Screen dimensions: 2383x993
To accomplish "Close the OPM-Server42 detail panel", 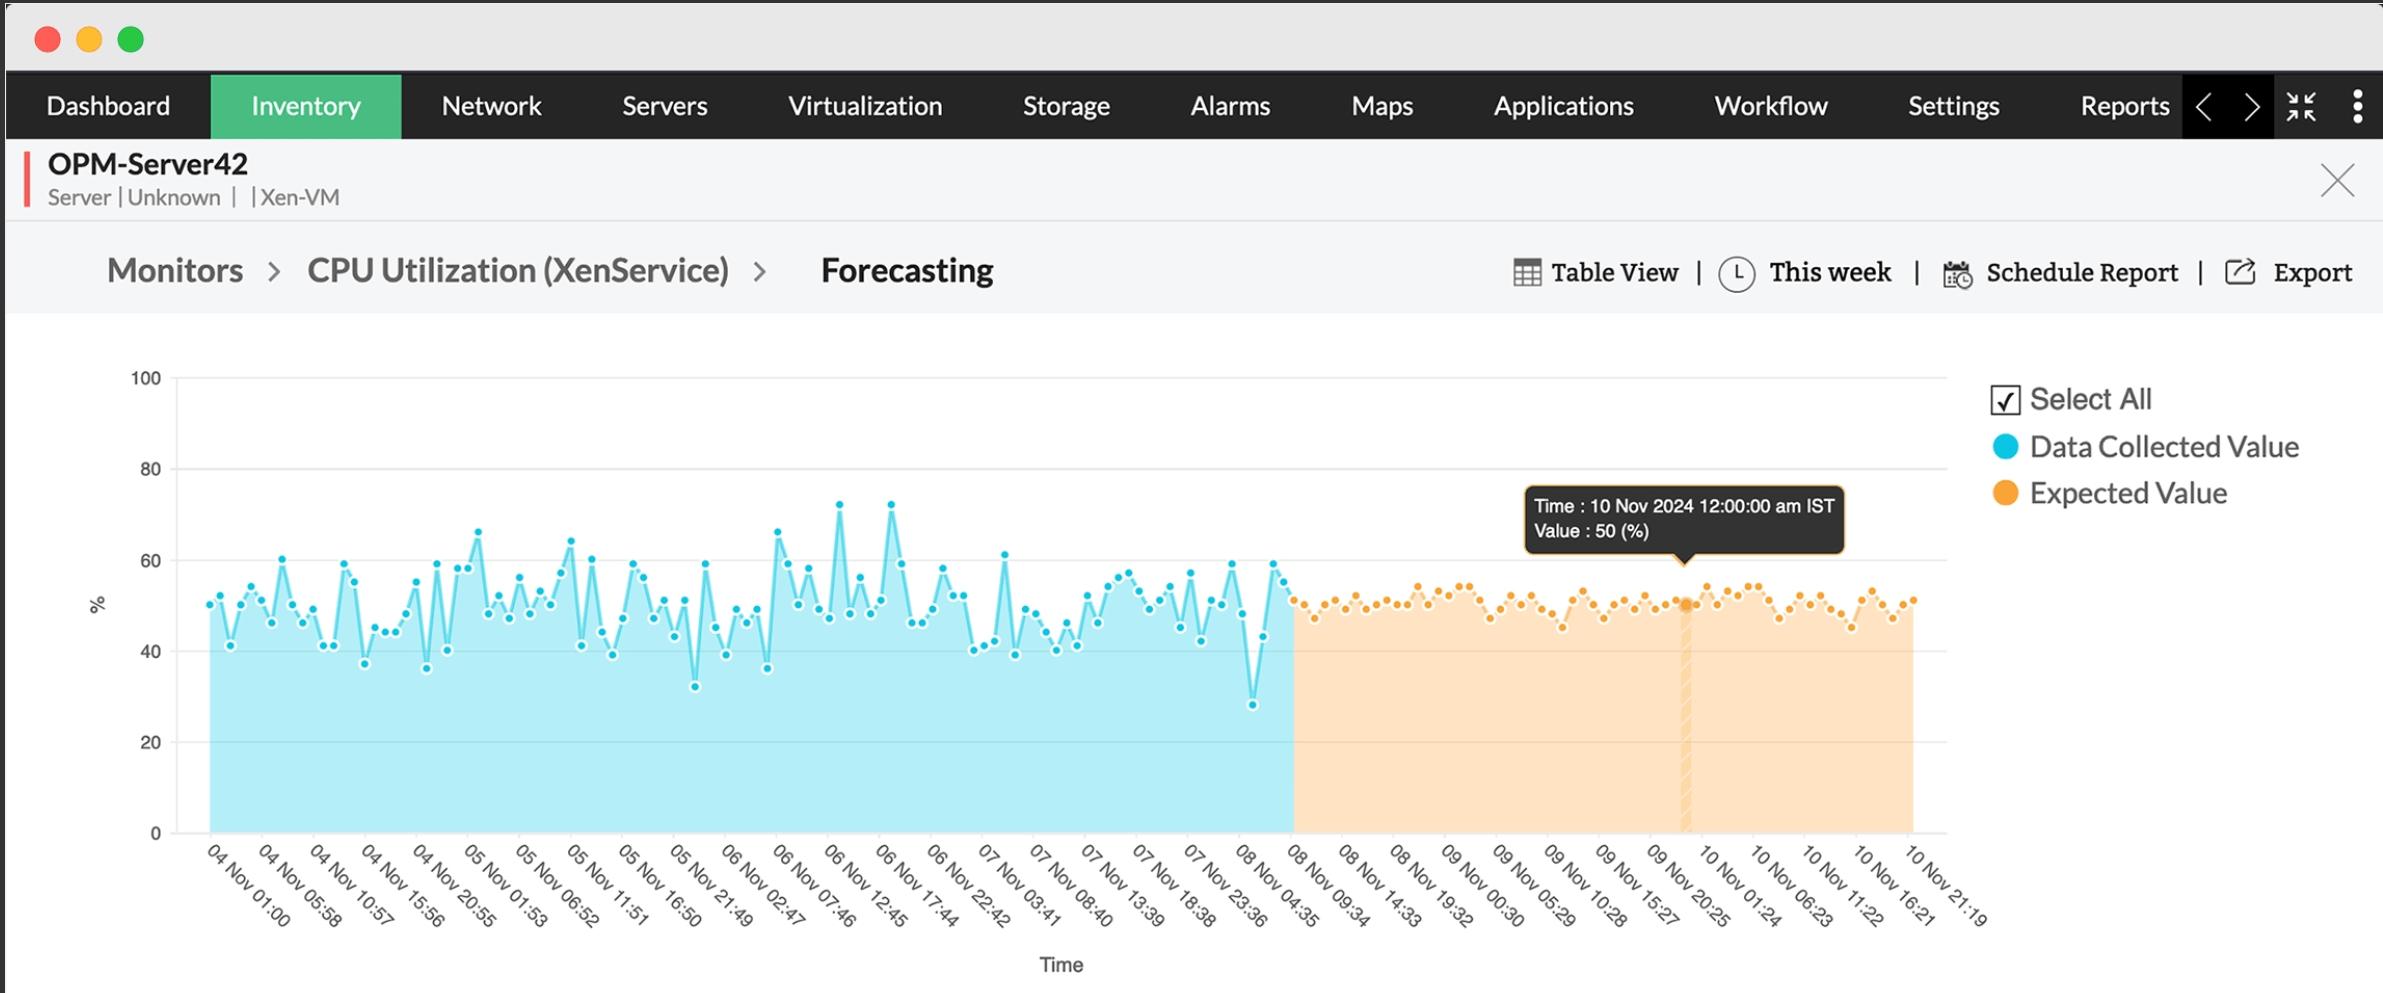I will [x=2337, y=181].
